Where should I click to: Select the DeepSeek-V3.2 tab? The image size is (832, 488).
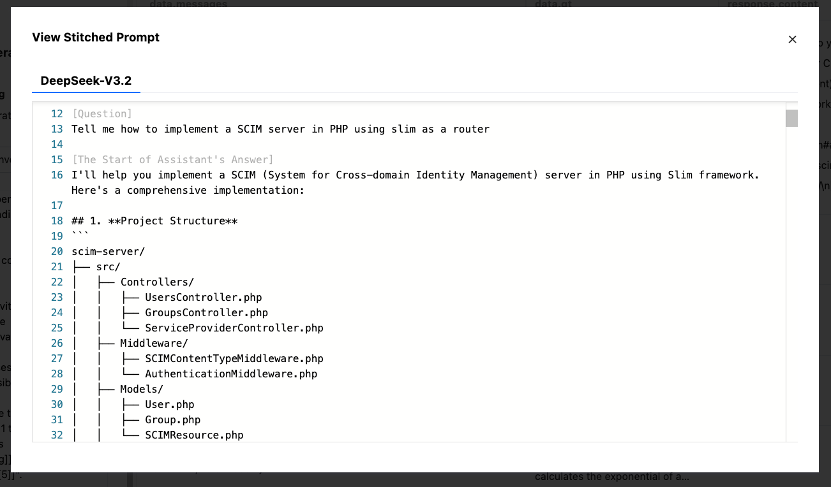[x=86, y=80]
